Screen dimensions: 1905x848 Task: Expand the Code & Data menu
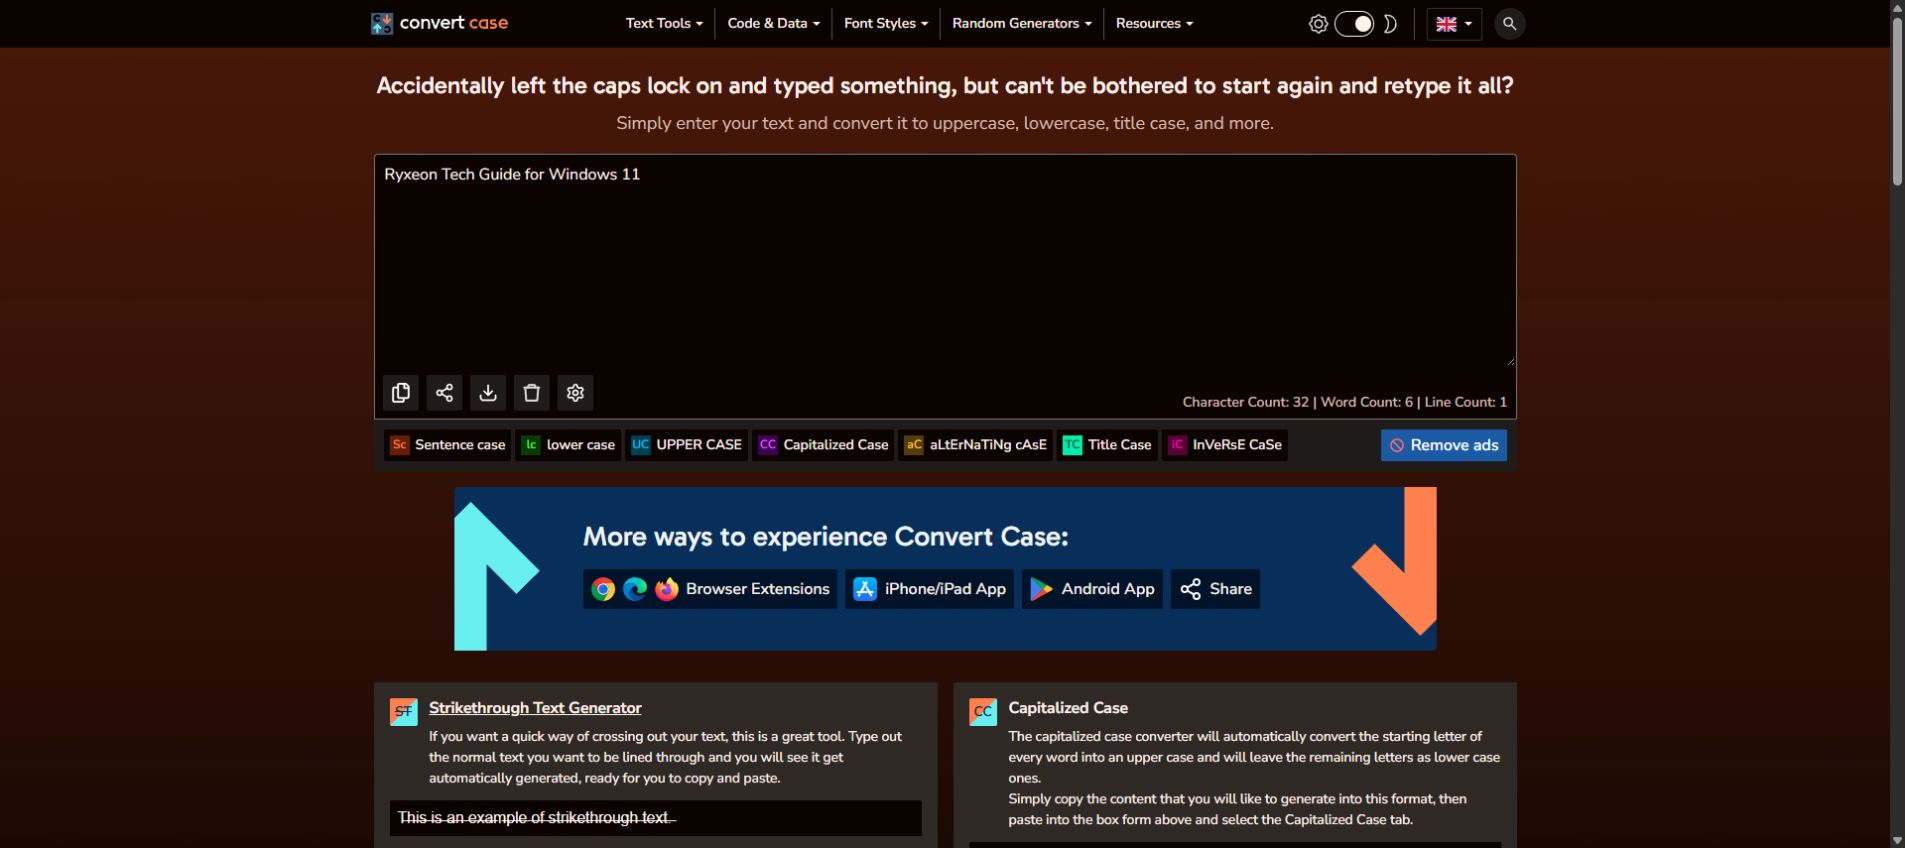point(773,23)
